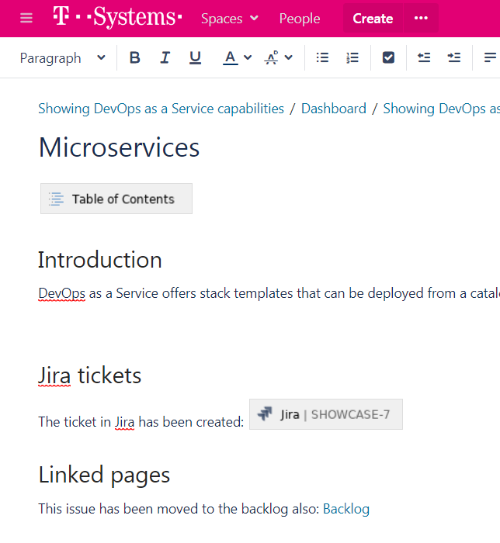Image resolution: width=500 pixels, height=543 pixels.
Task: Toggle underline formatting
Action: (x=195, y=57)
